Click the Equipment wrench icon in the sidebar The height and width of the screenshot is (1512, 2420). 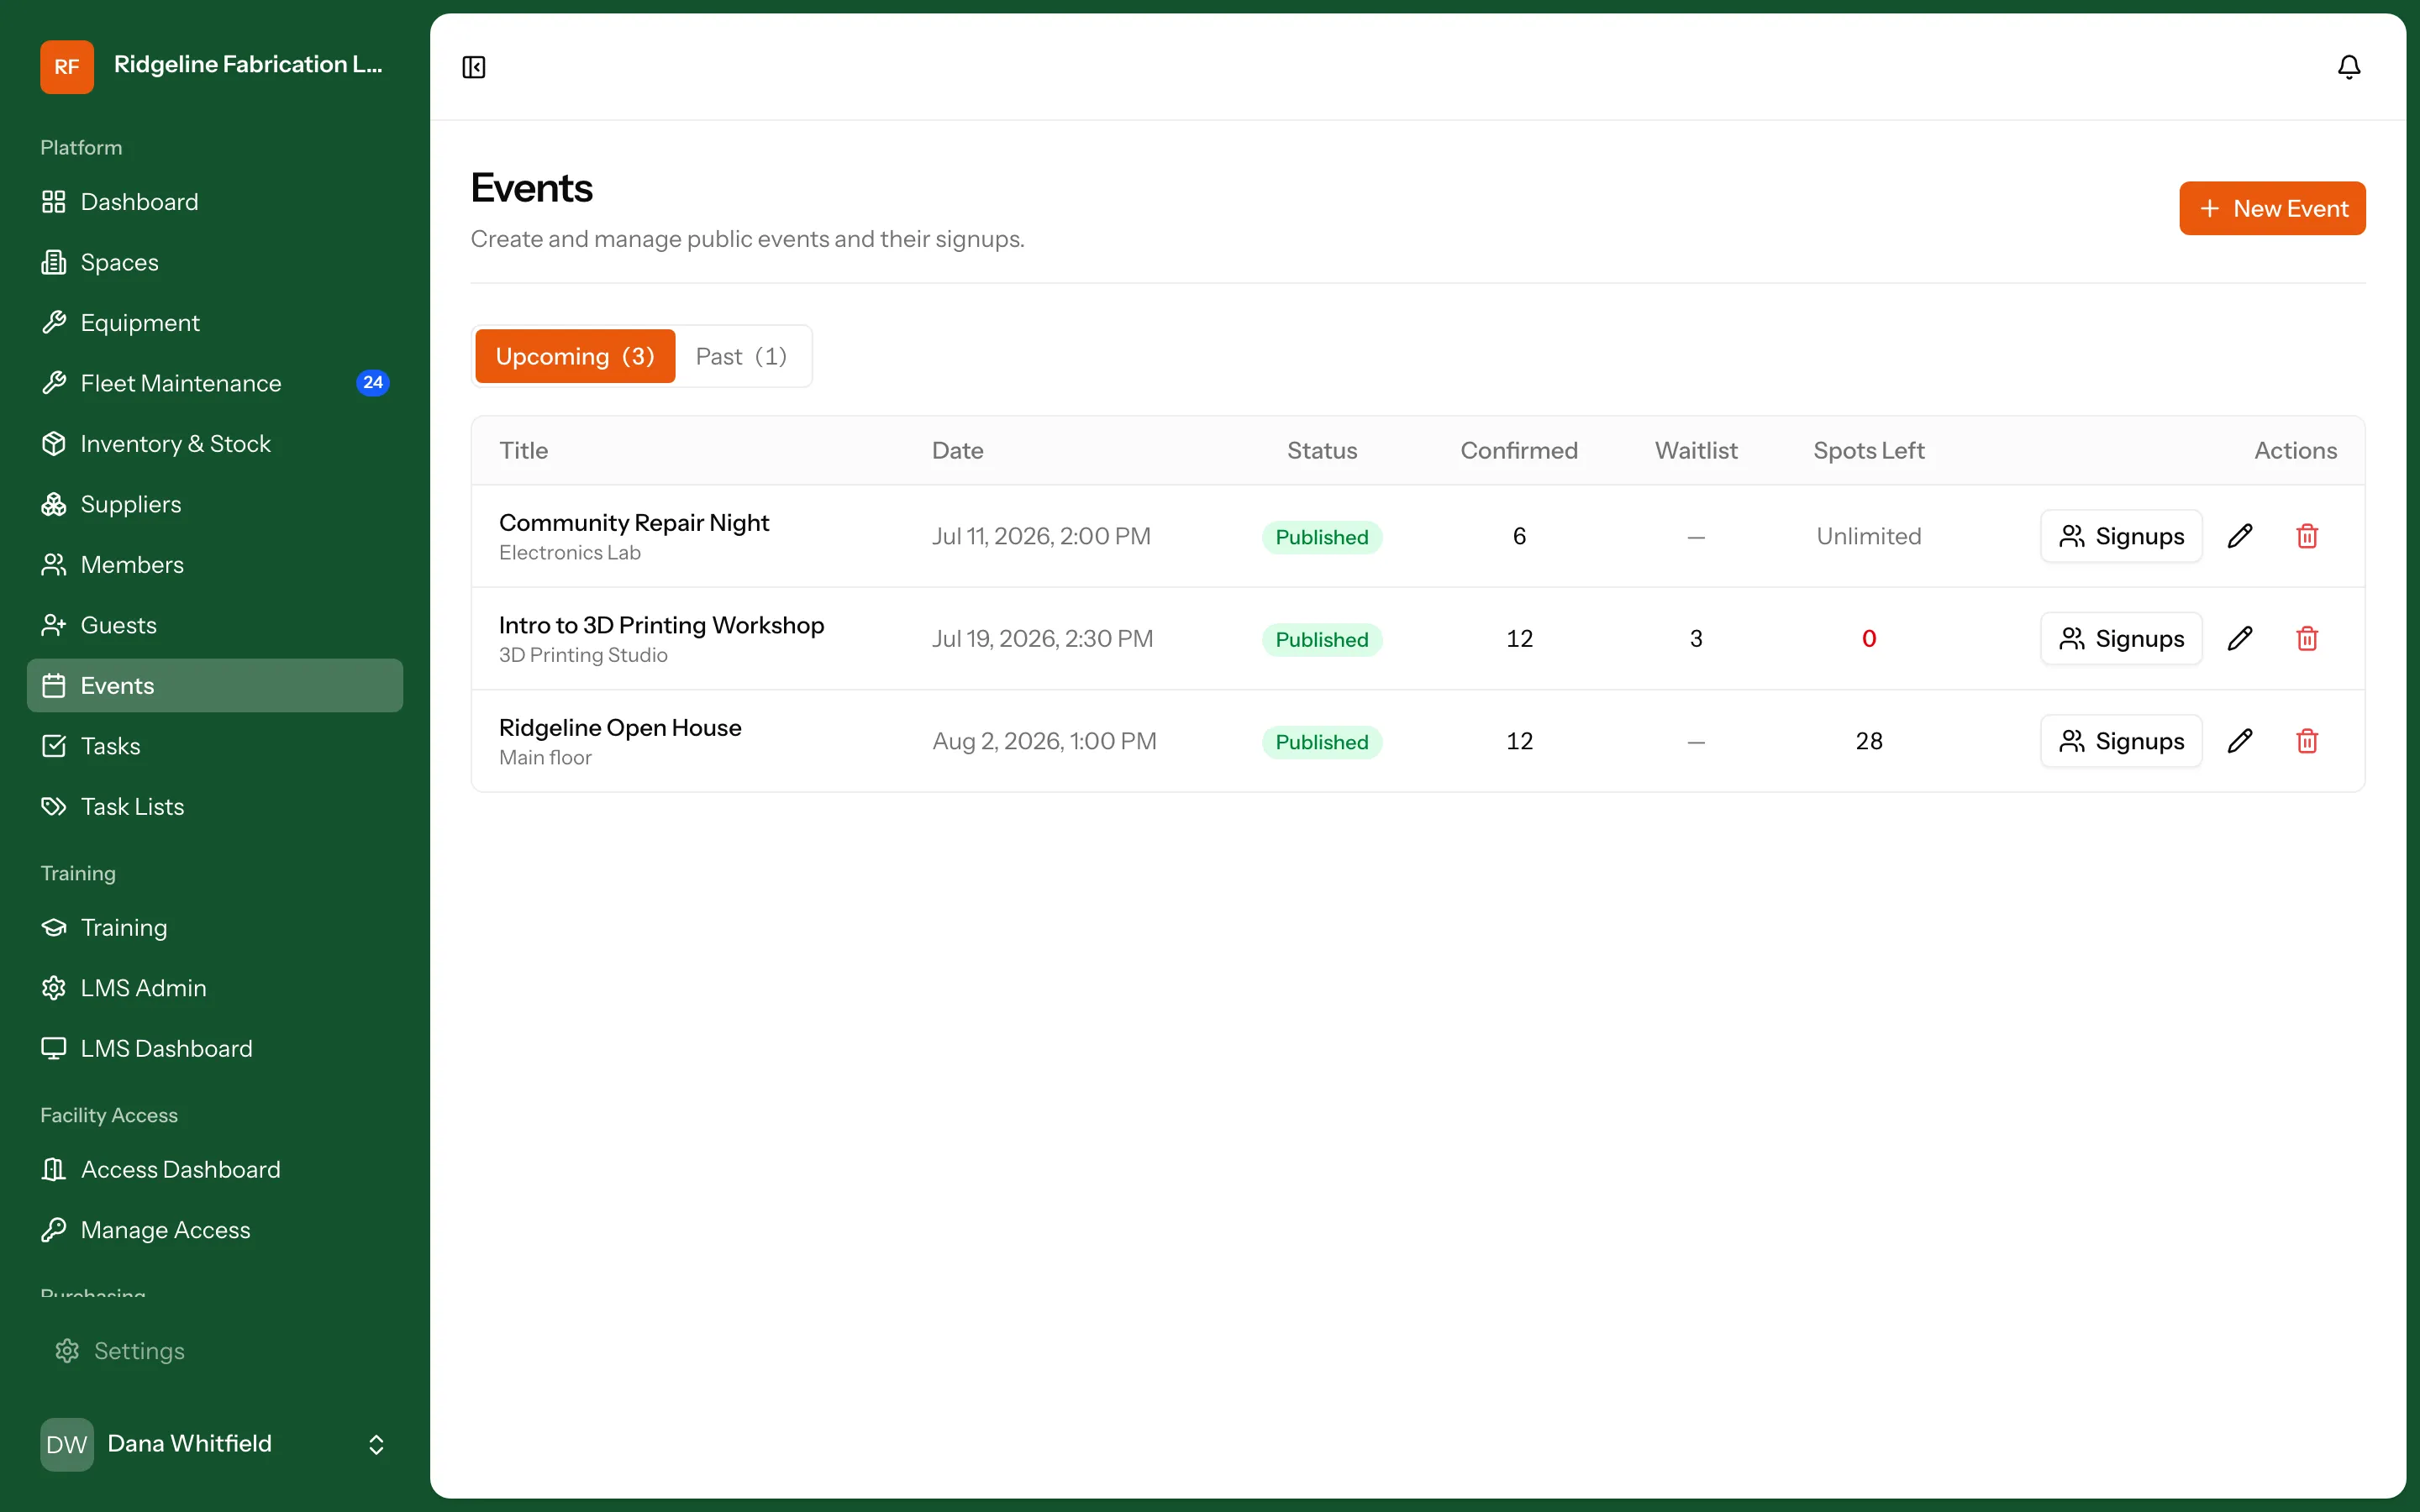[54, 323]
